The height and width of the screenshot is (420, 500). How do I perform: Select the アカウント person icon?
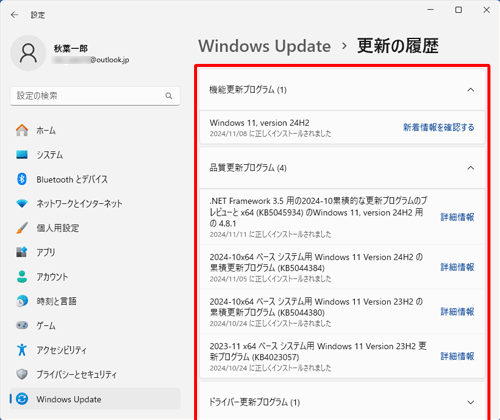coord(22,277)
